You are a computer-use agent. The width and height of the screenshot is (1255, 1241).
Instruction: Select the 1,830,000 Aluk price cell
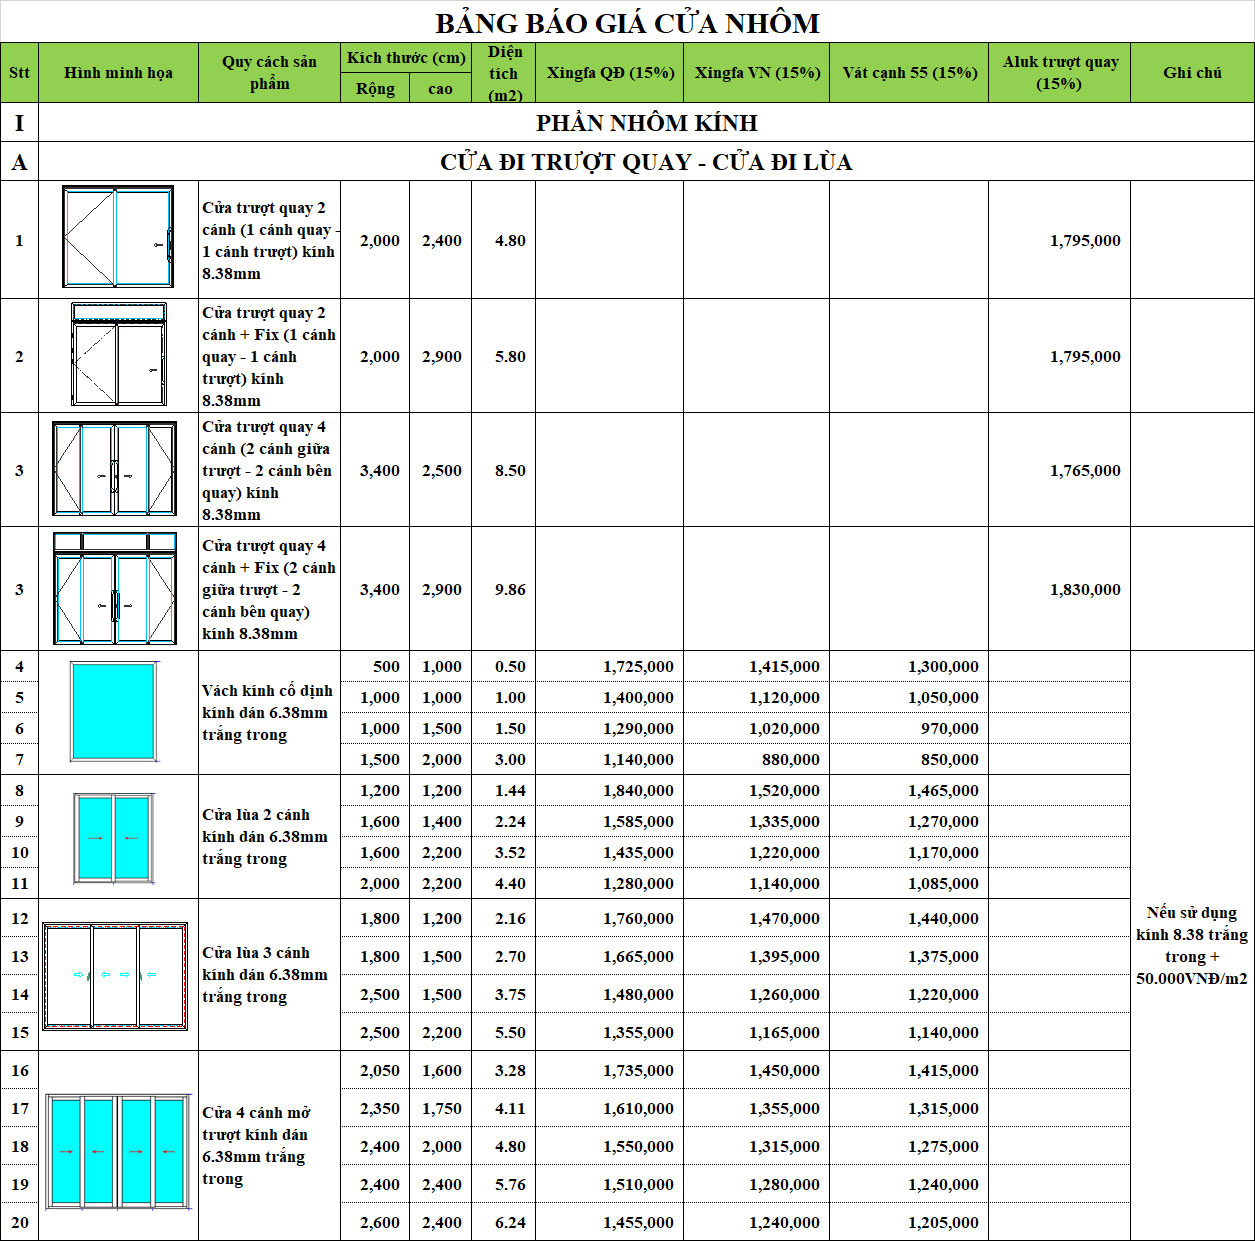[1085, 590]
